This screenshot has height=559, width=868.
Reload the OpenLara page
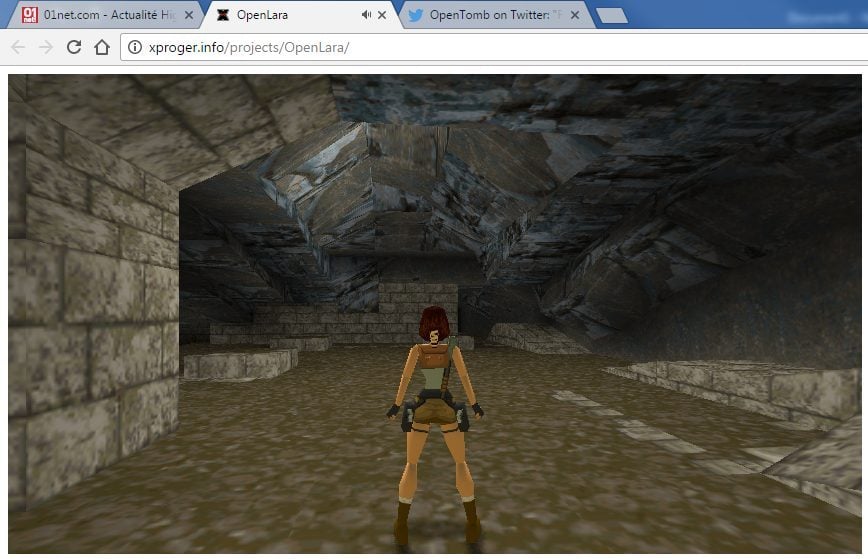pyautogui.click(x=74, y=47)
